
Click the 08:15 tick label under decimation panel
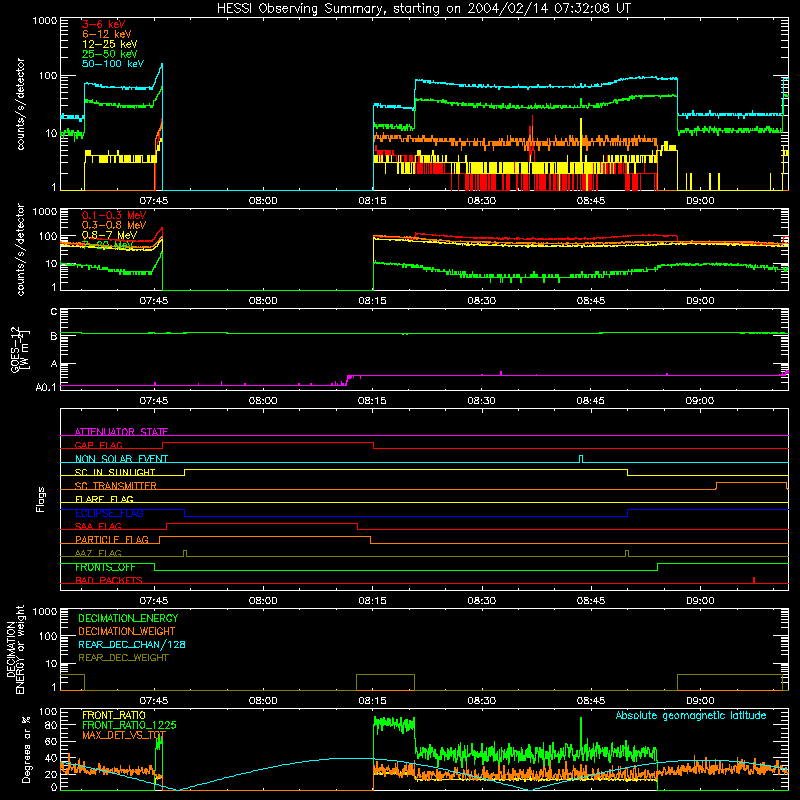pyautogui.click(x=372, y=701)
